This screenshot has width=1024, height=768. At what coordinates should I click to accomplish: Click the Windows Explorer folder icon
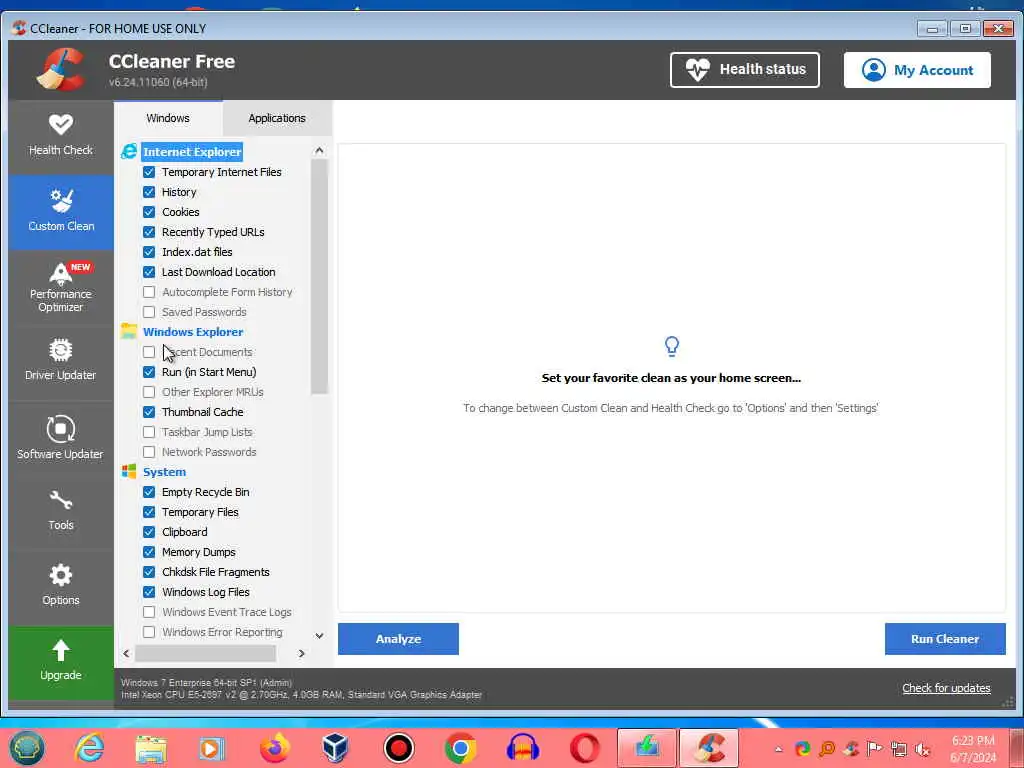[129, 331]
